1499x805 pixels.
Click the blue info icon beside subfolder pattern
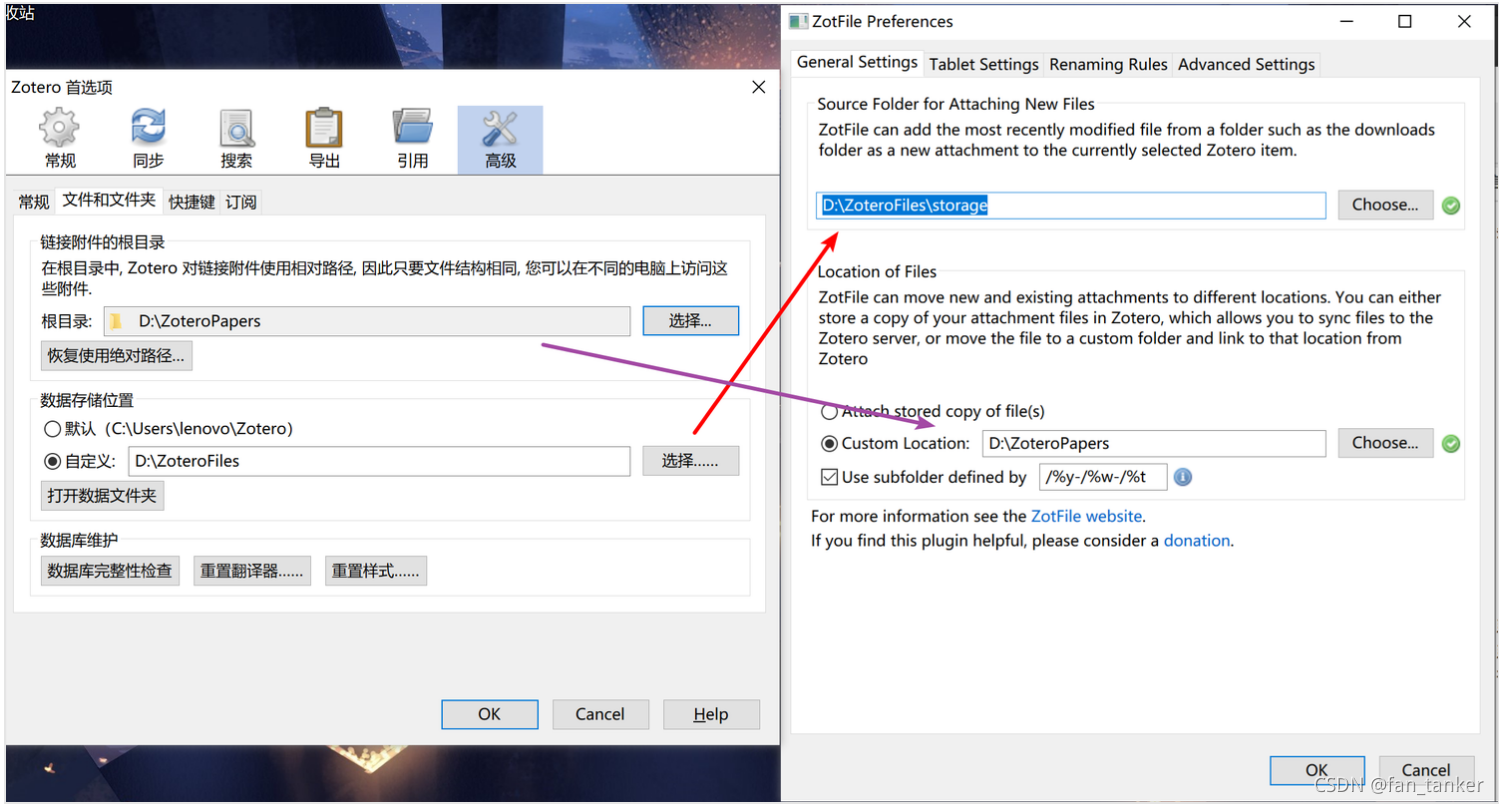[x=1182, y=477]
